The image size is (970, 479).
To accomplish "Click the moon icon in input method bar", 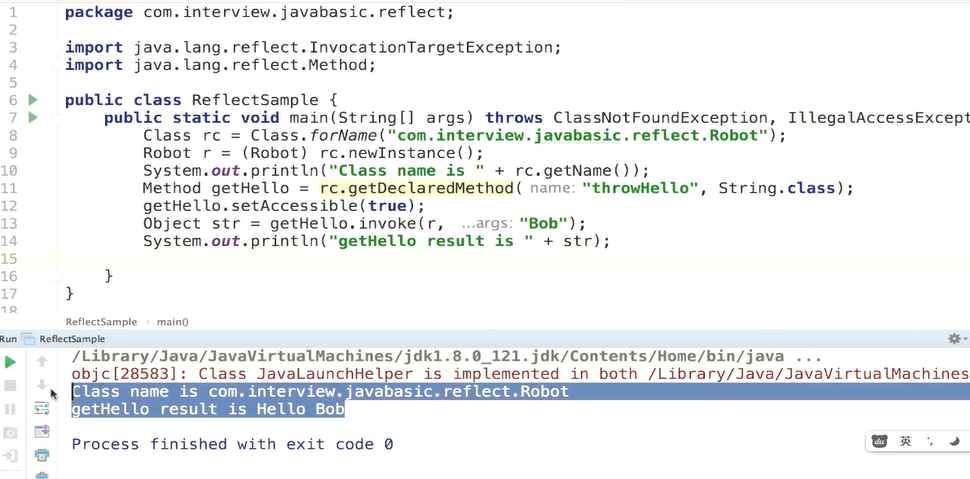I will [955, 441].
